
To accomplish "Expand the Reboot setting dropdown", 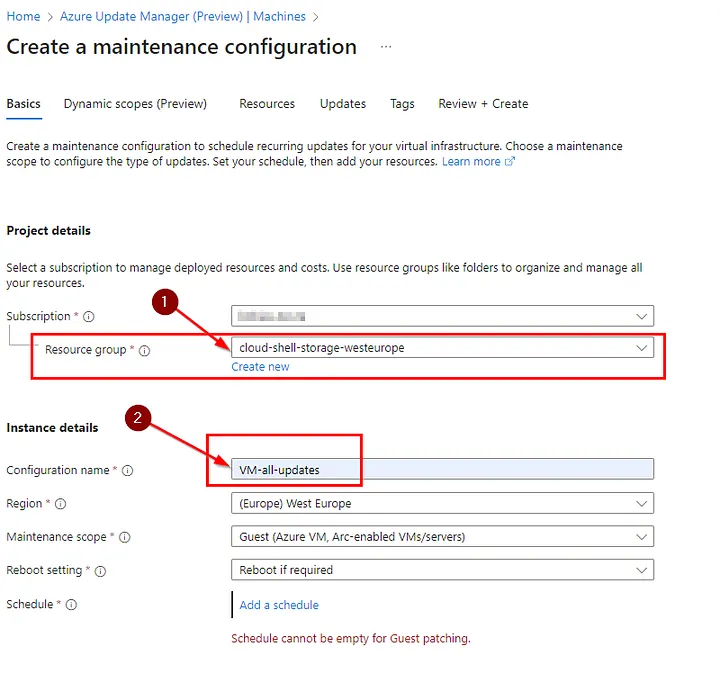I will 442,570.
